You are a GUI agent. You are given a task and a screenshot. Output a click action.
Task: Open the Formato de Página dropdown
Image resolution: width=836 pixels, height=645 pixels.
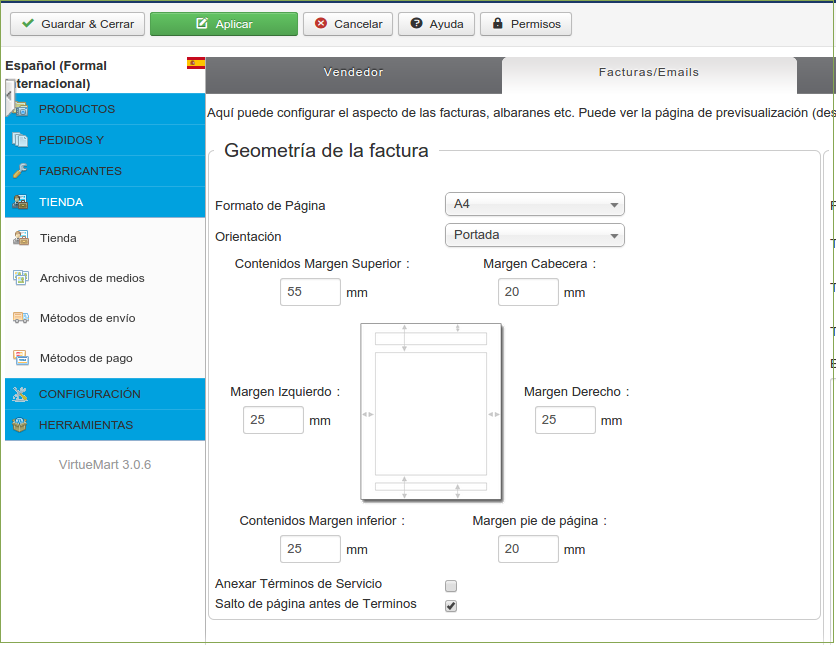[x=535, y=204]
